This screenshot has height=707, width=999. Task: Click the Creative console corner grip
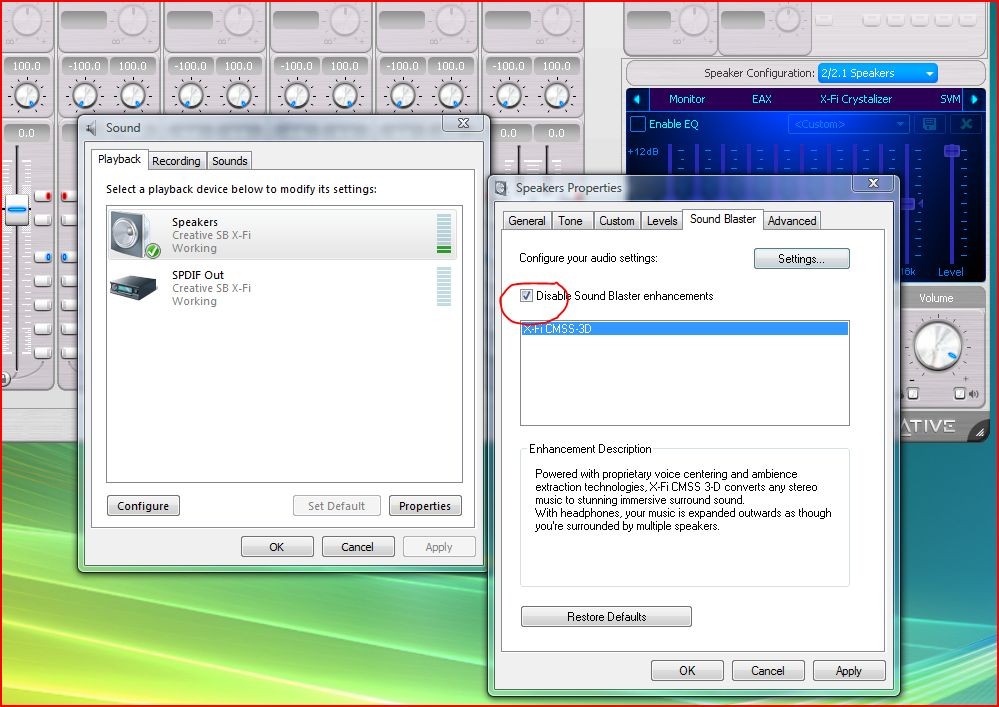click(x=979, y=433)
